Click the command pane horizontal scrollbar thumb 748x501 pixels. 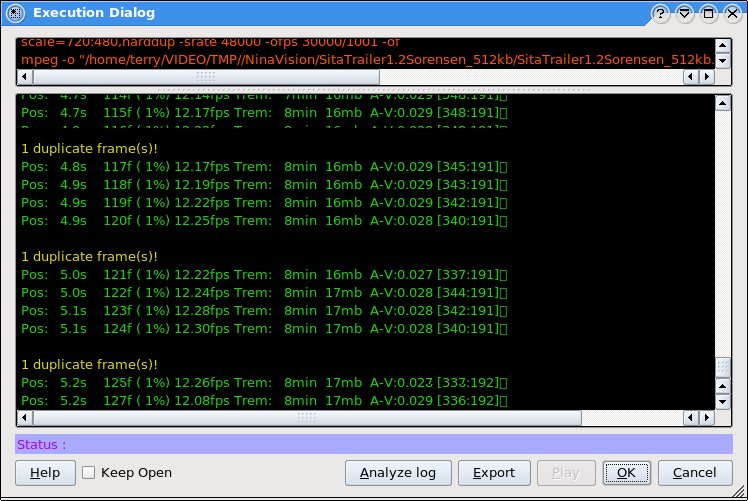pos(206,76)
